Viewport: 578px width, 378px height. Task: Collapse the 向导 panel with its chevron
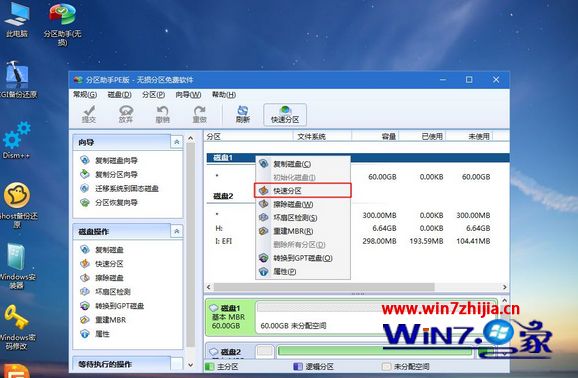pos(177,142)
